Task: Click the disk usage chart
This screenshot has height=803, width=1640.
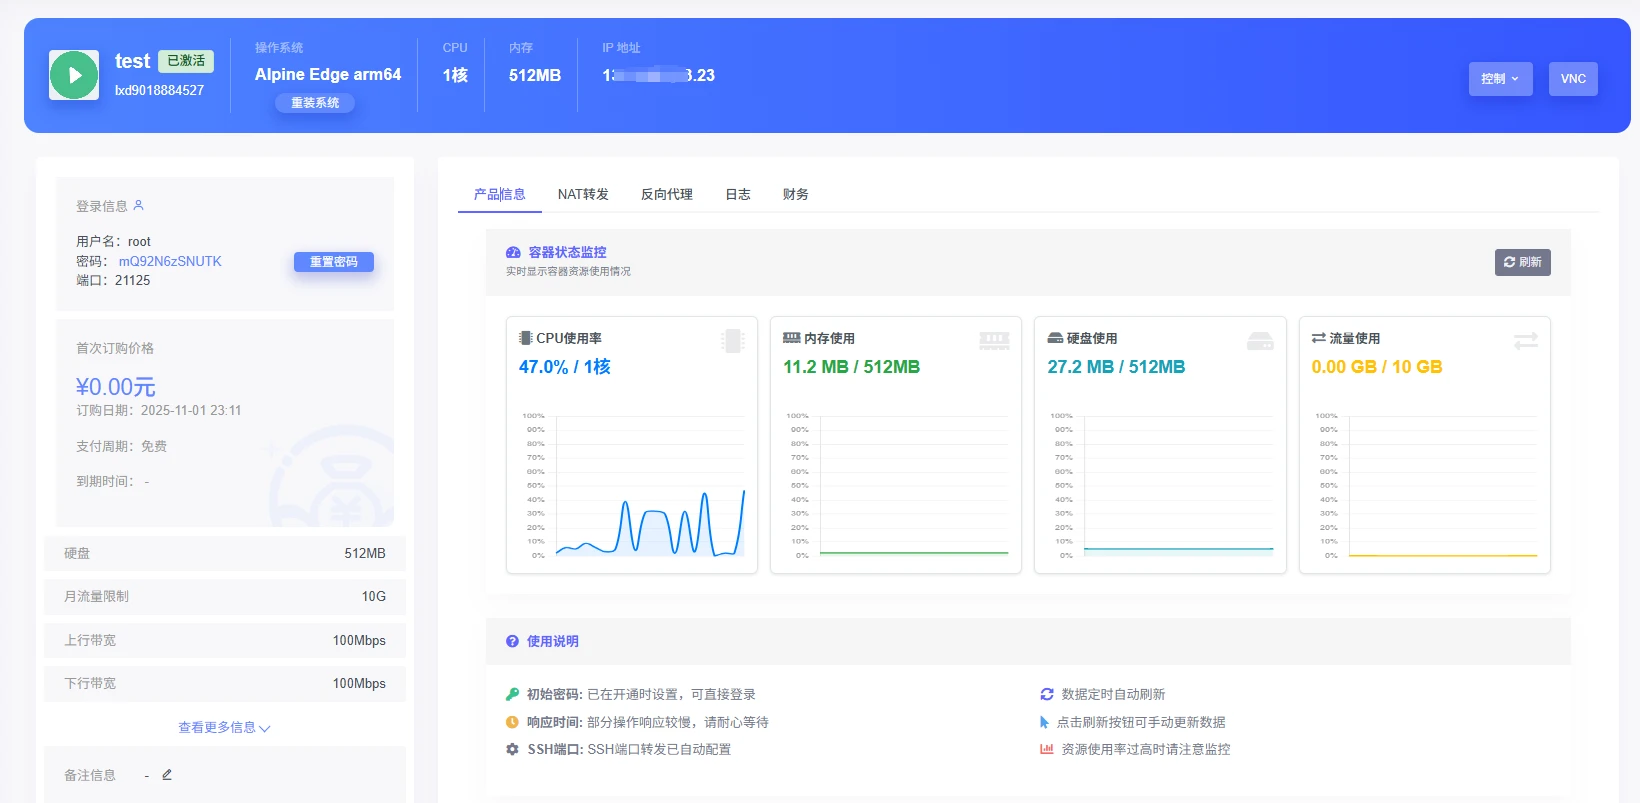Action: point(1160,485)
